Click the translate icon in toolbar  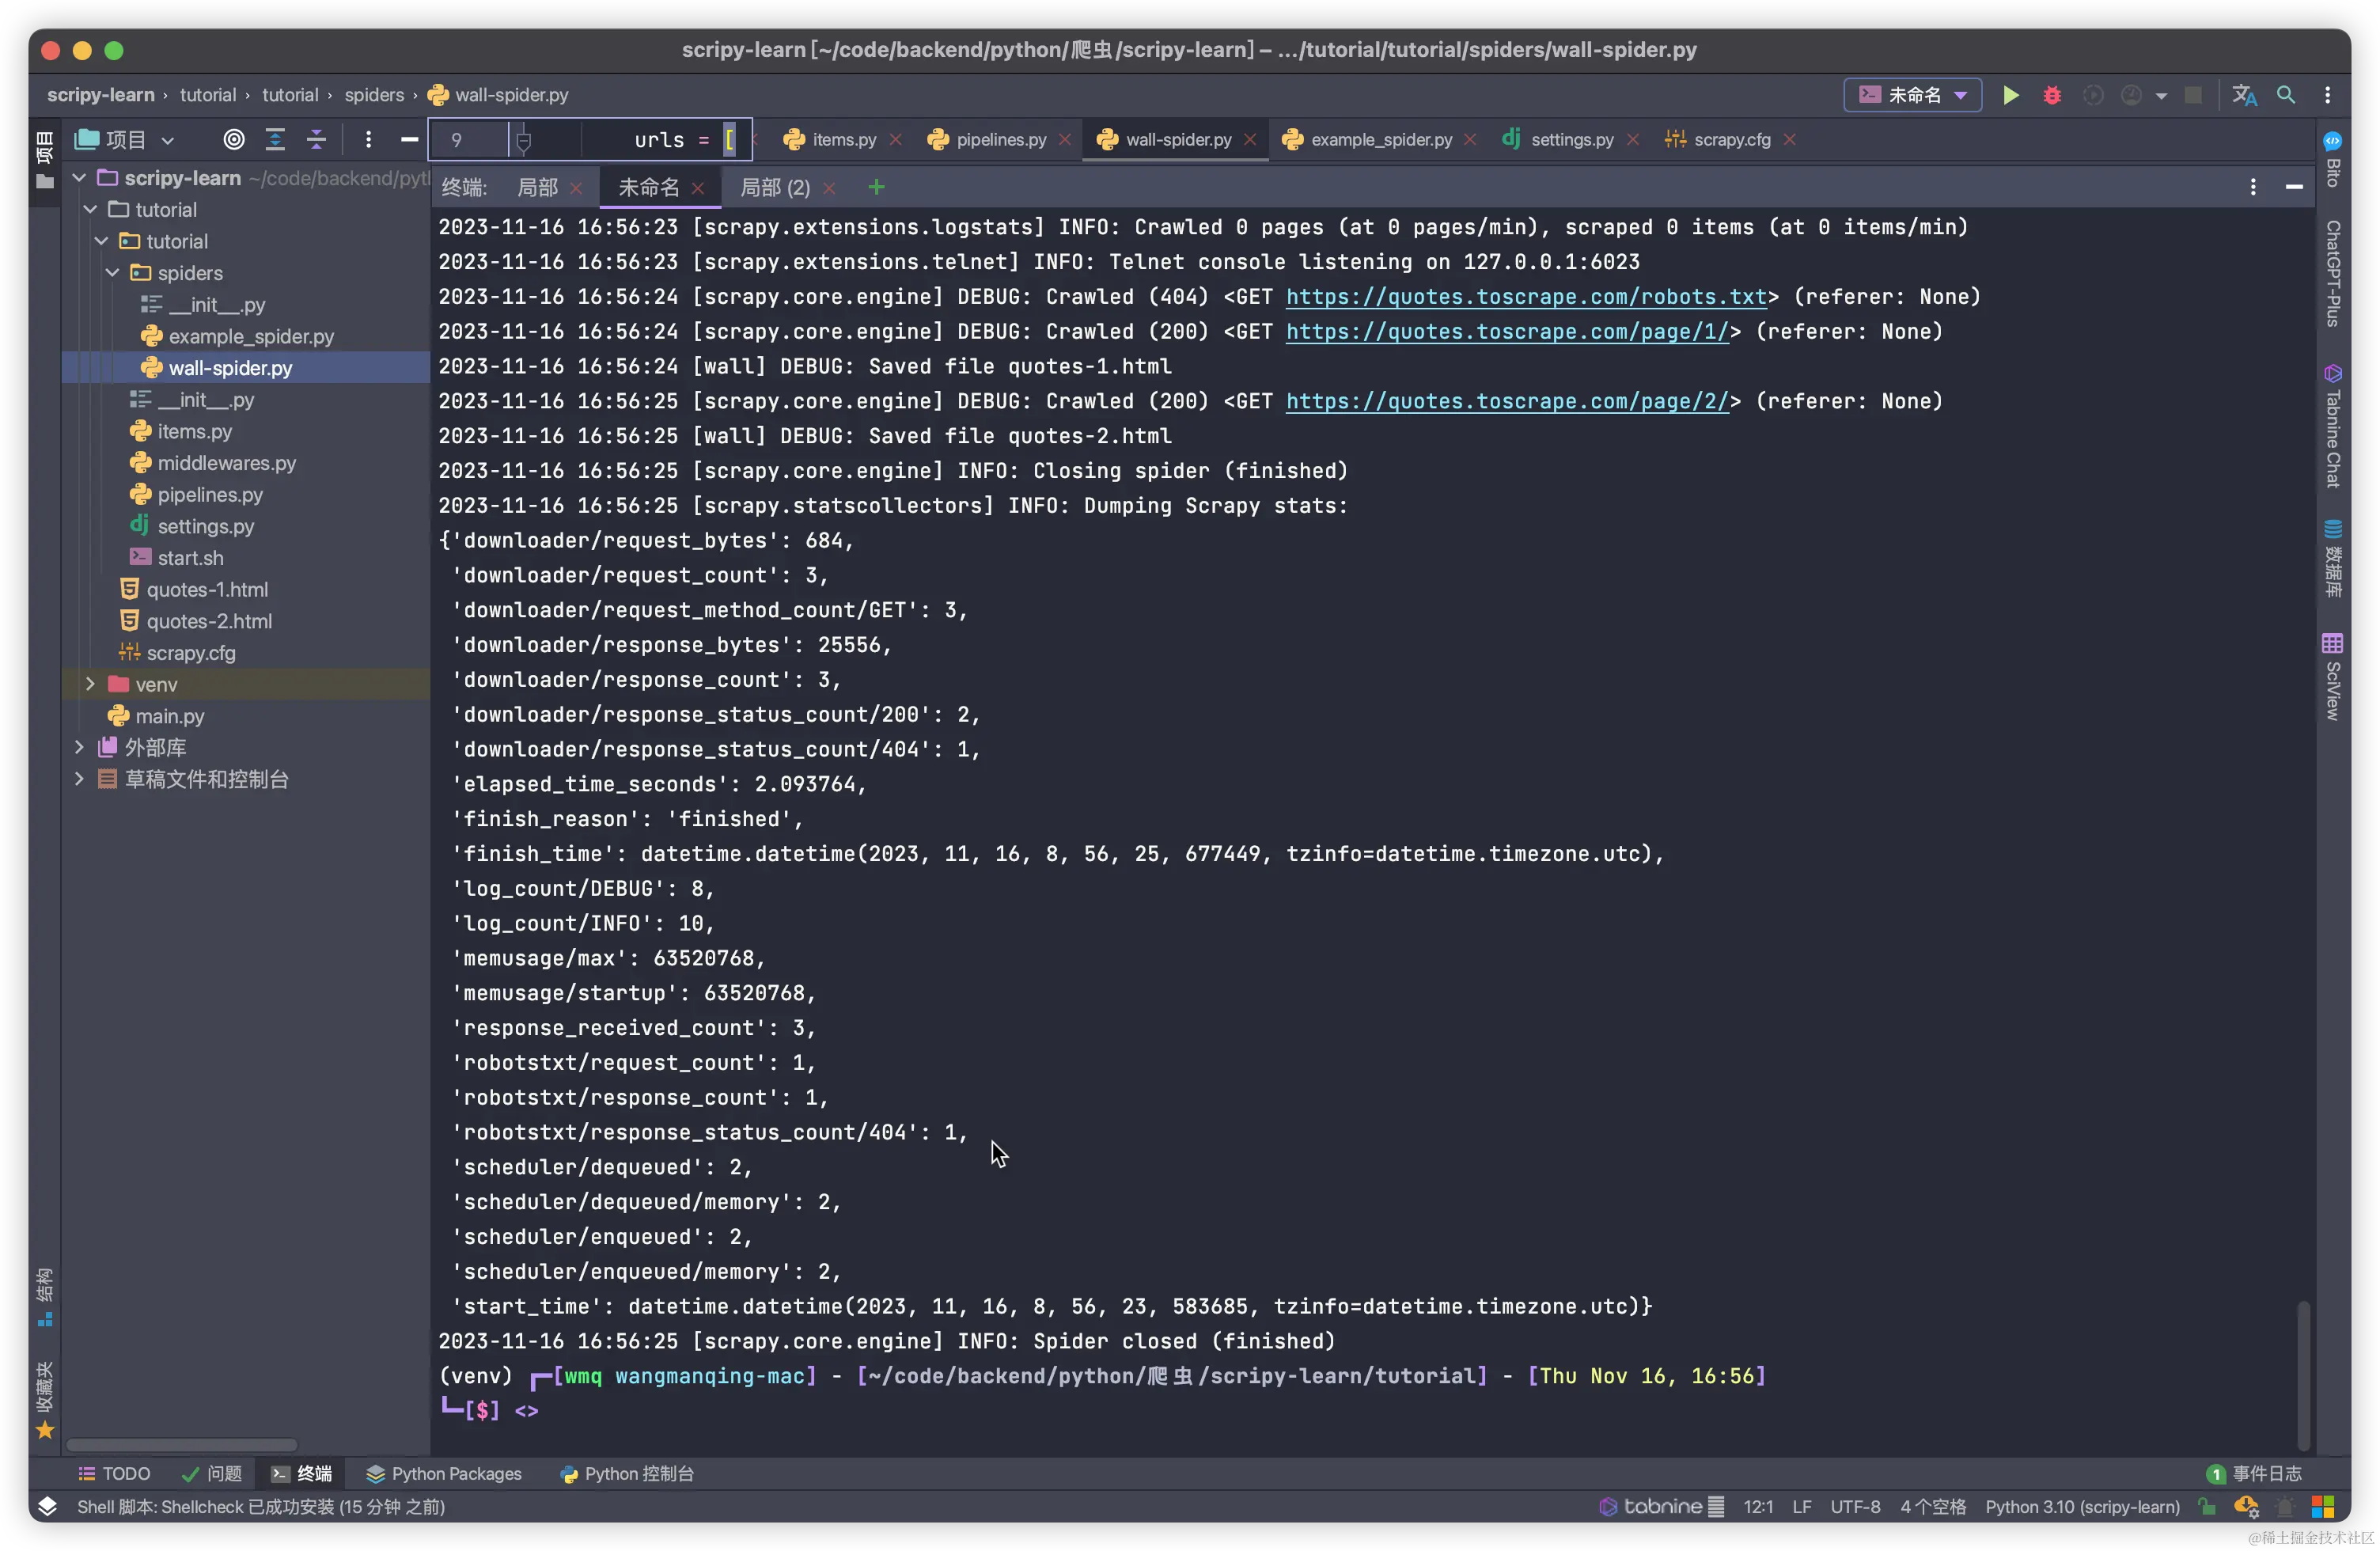(x=2243, y=95)
